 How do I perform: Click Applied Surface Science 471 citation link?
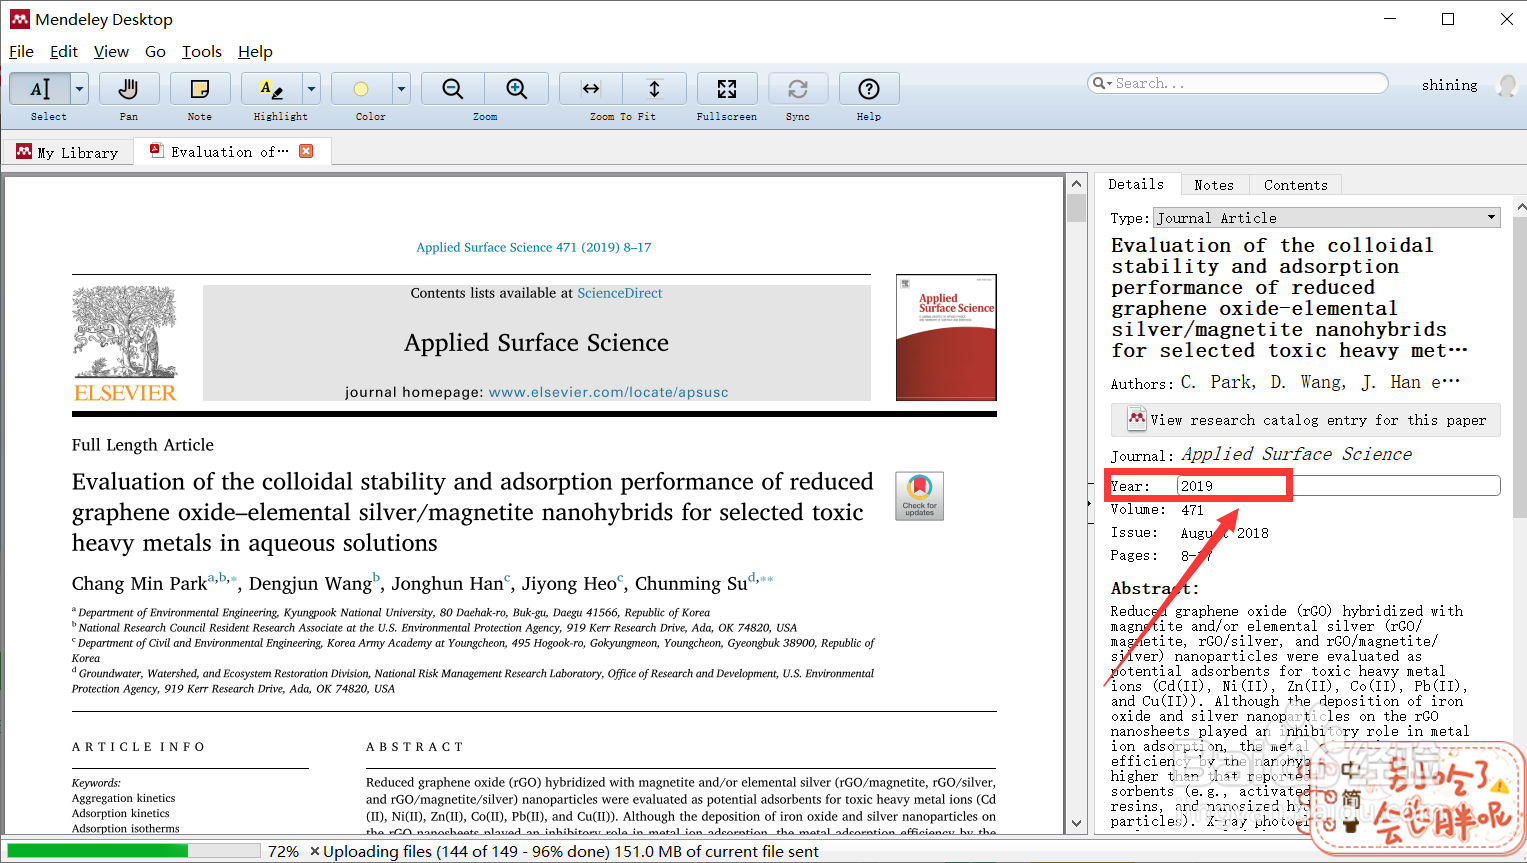(533, 247)
